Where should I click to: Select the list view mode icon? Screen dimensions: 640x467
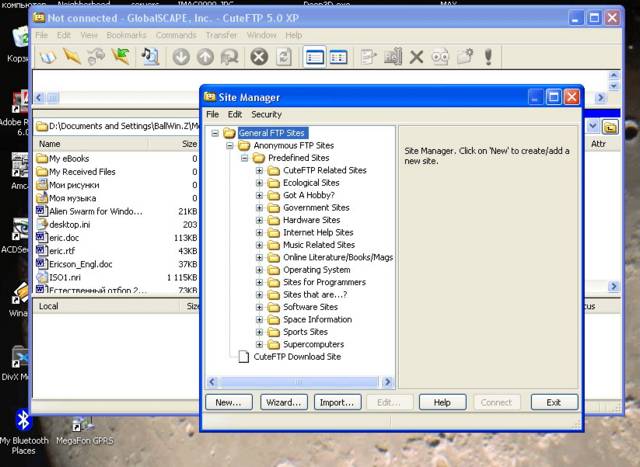coord(315,57)
